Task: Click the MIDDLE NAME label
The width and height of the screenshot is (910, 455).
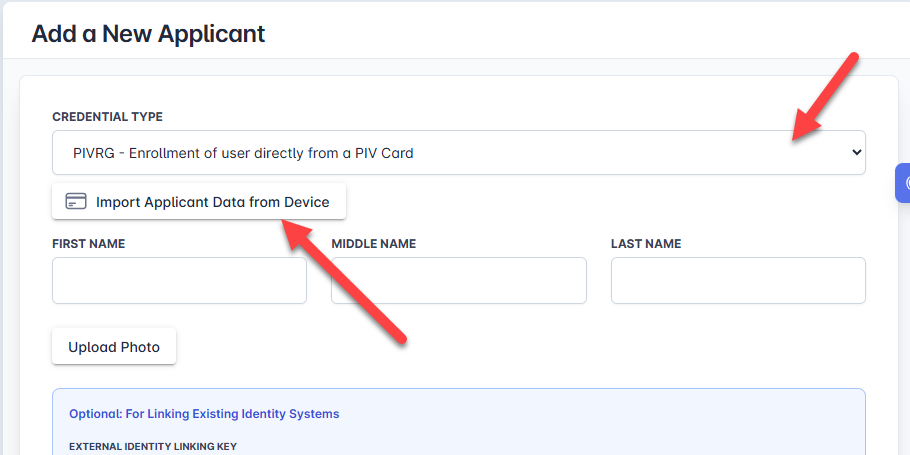Action: pos(373,244)
